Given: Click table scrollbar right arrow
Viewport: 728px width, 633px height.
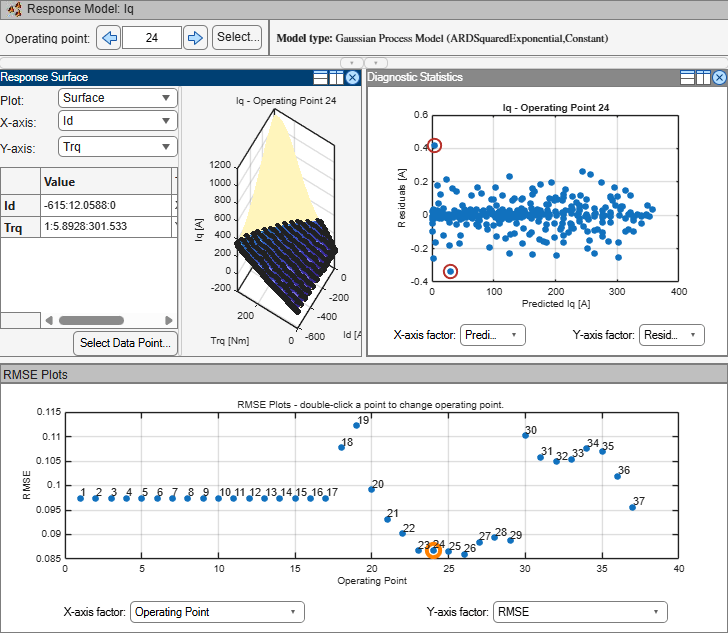Looking at the screenshot, I should (169, 320).
